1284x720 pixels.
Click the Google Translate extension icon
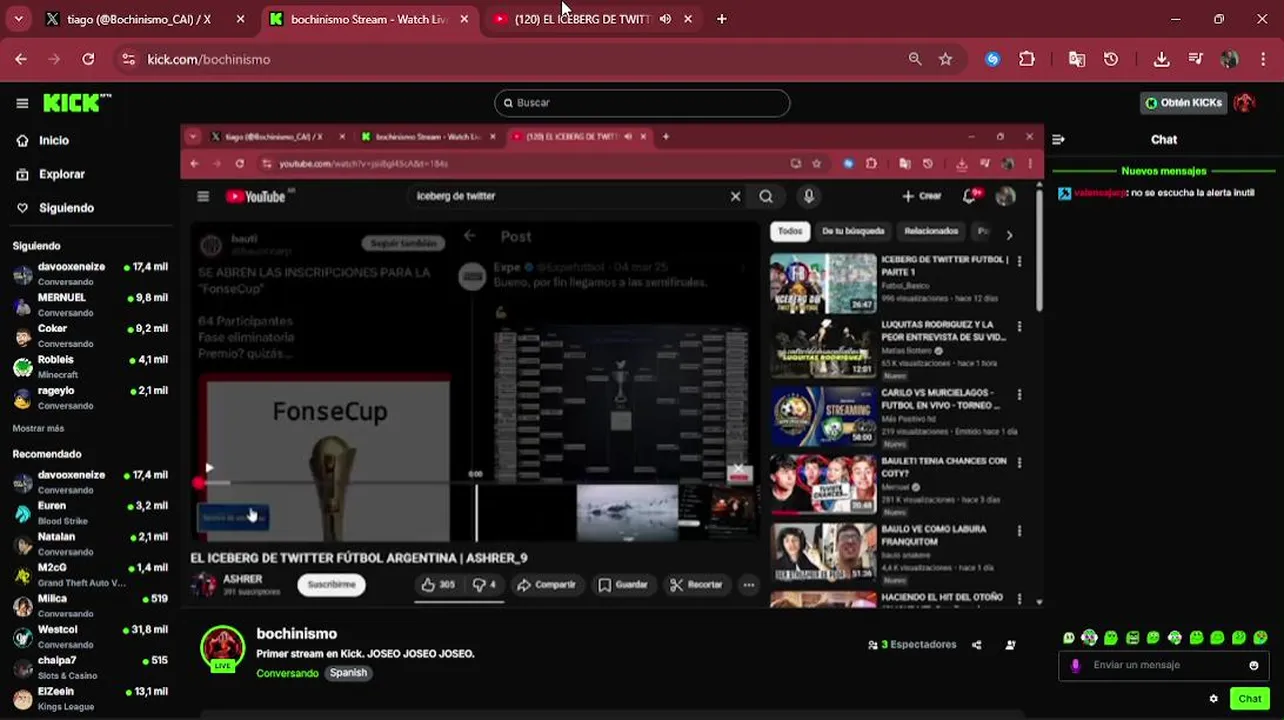[x=1077, y=59]
